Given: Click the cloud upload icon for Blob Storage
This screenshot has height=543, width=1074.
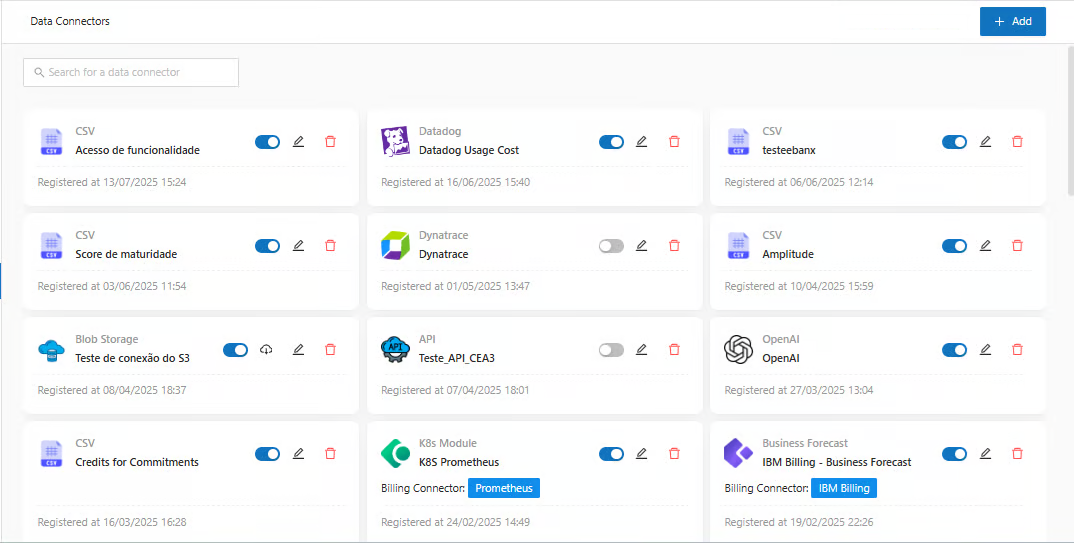Looking at the screenshot, I should click(x=266, y=350).
